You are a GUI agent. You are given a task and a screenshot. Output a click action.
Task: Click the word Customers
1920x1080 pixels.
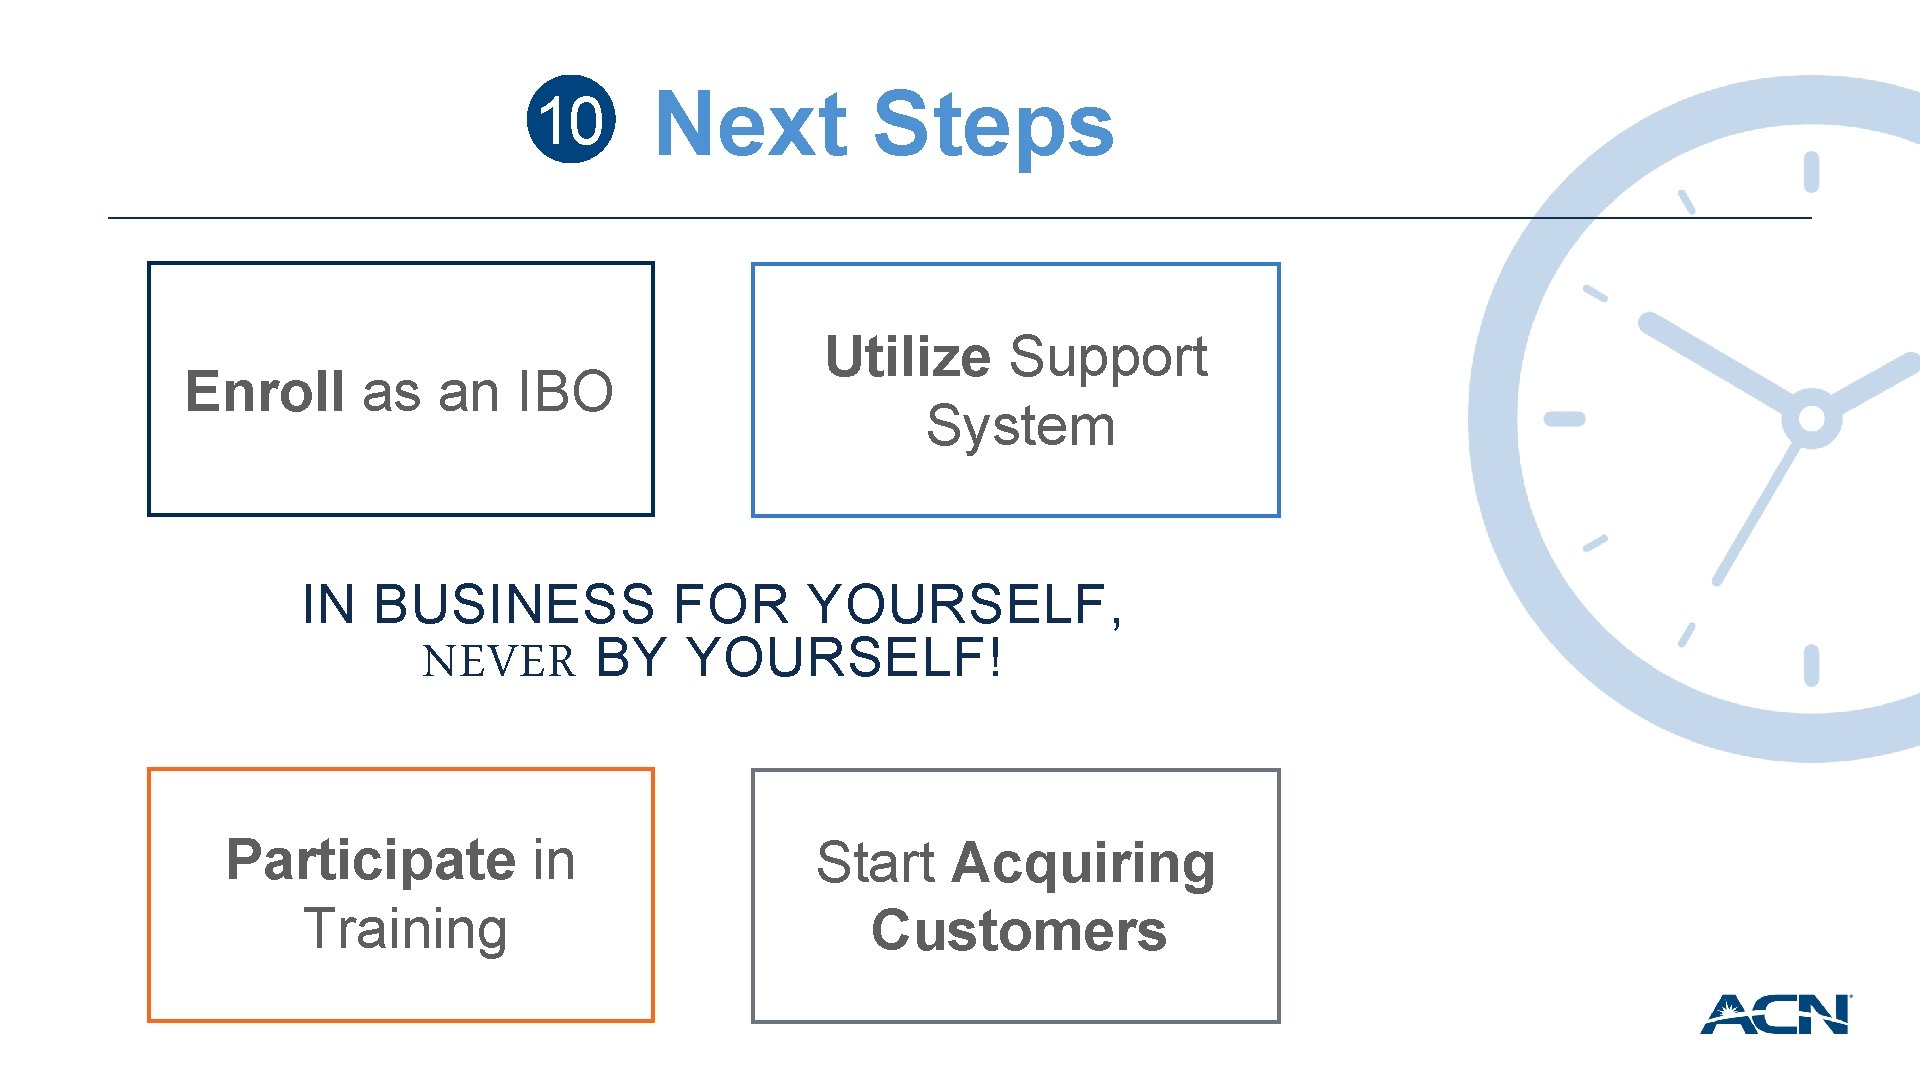coord(1019,930)
